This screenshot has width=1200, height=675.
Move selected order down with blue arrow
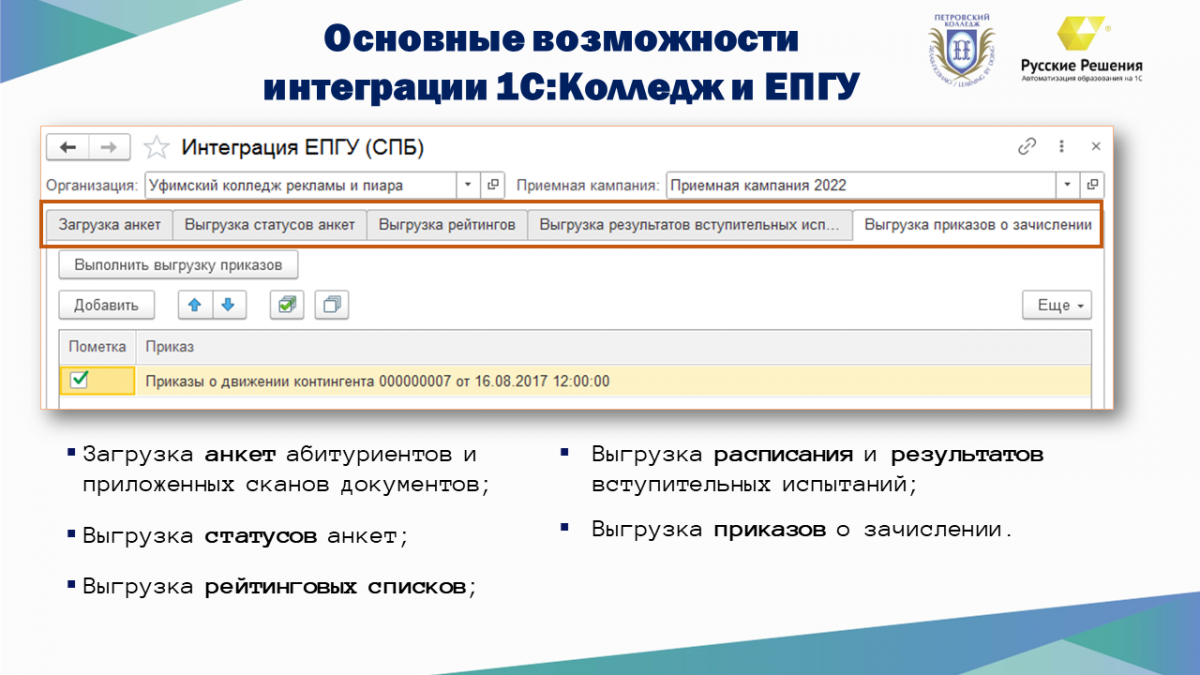pyautogui.click(x=228, y=305)
